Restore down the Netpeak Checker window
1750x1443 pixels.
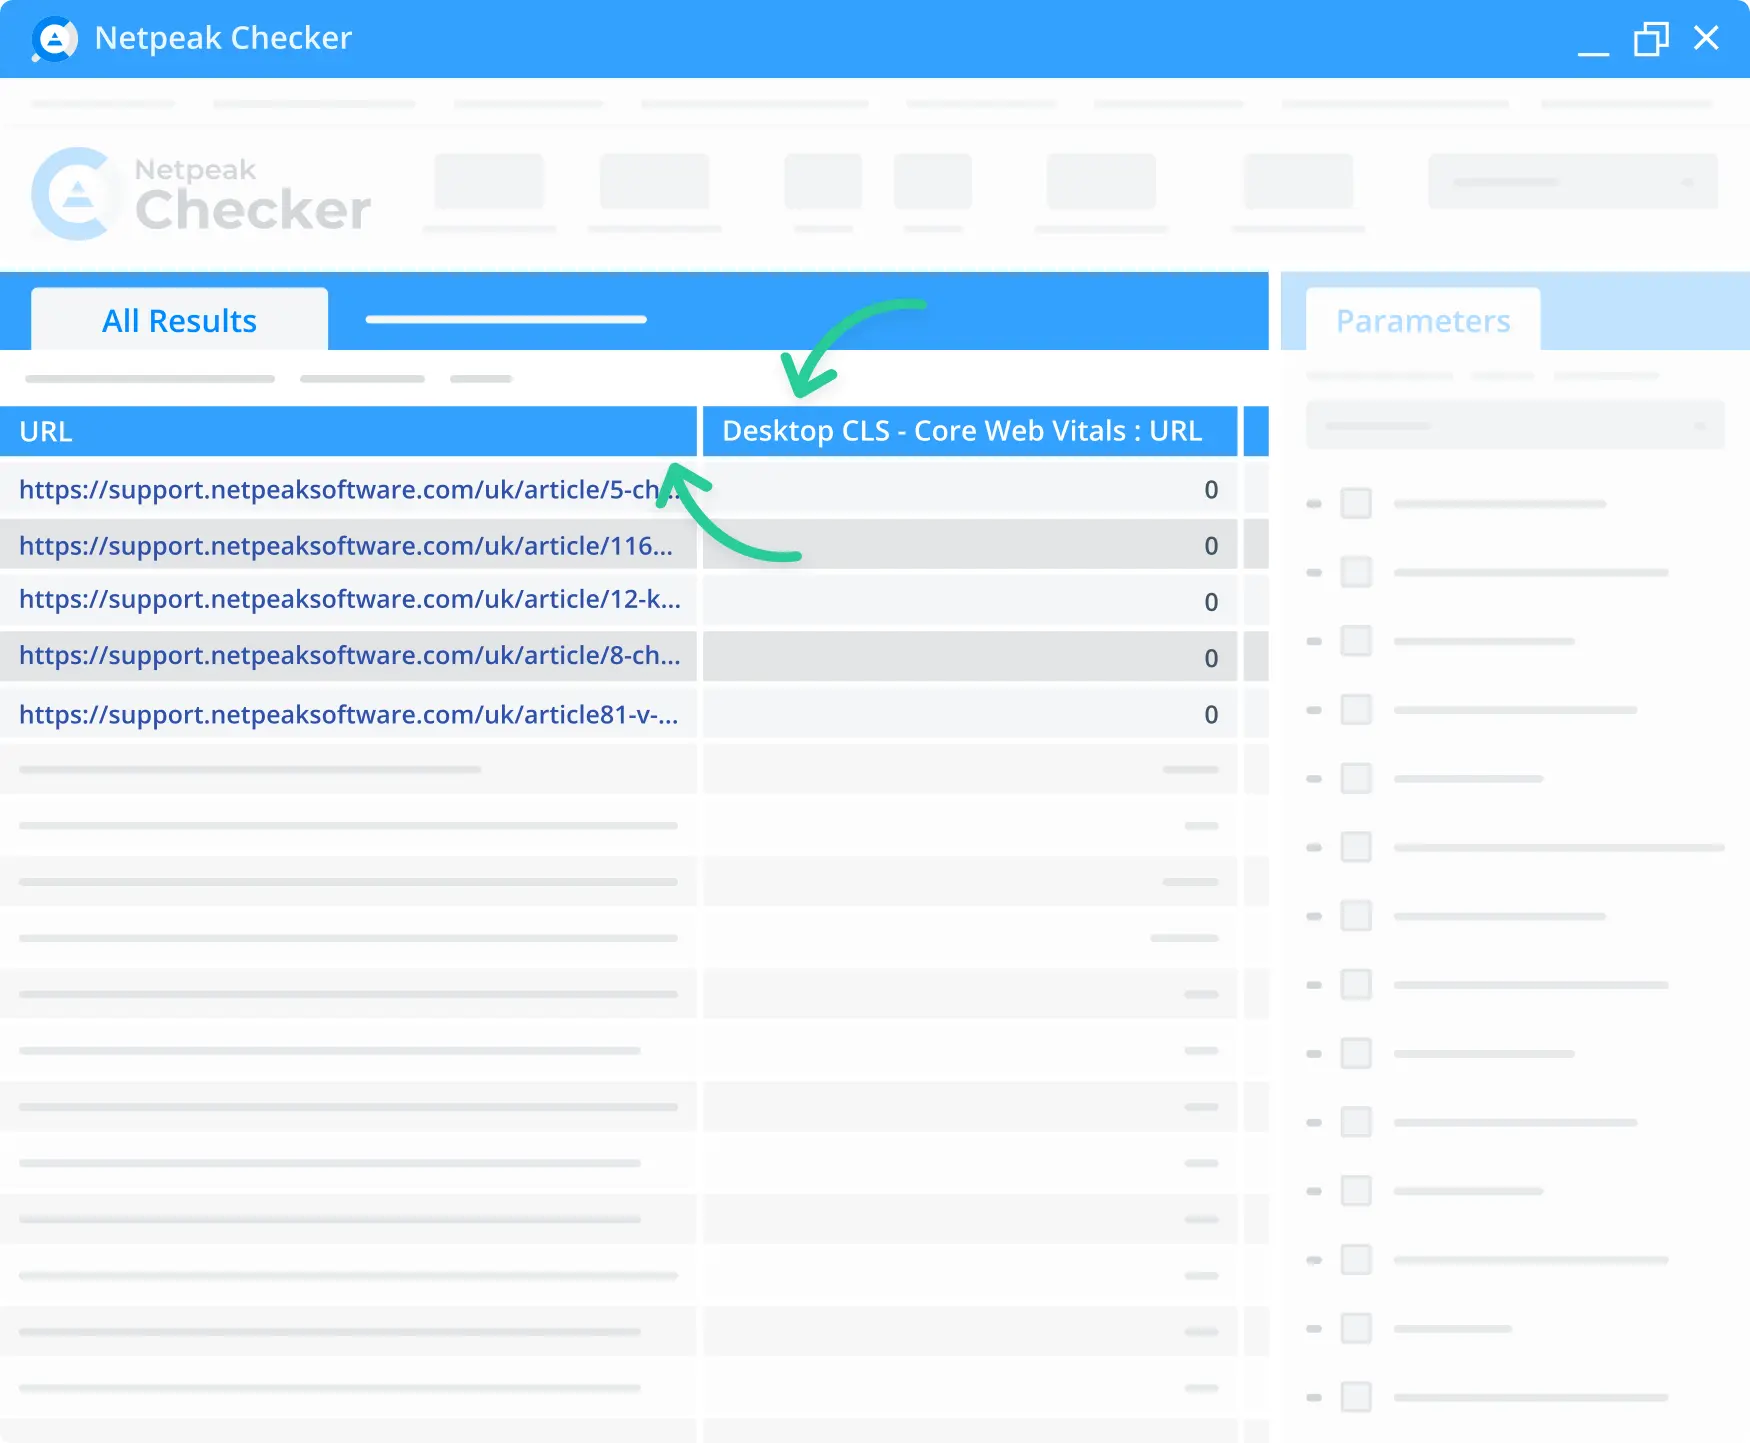pyautogui.click(x=1651, y=39)
